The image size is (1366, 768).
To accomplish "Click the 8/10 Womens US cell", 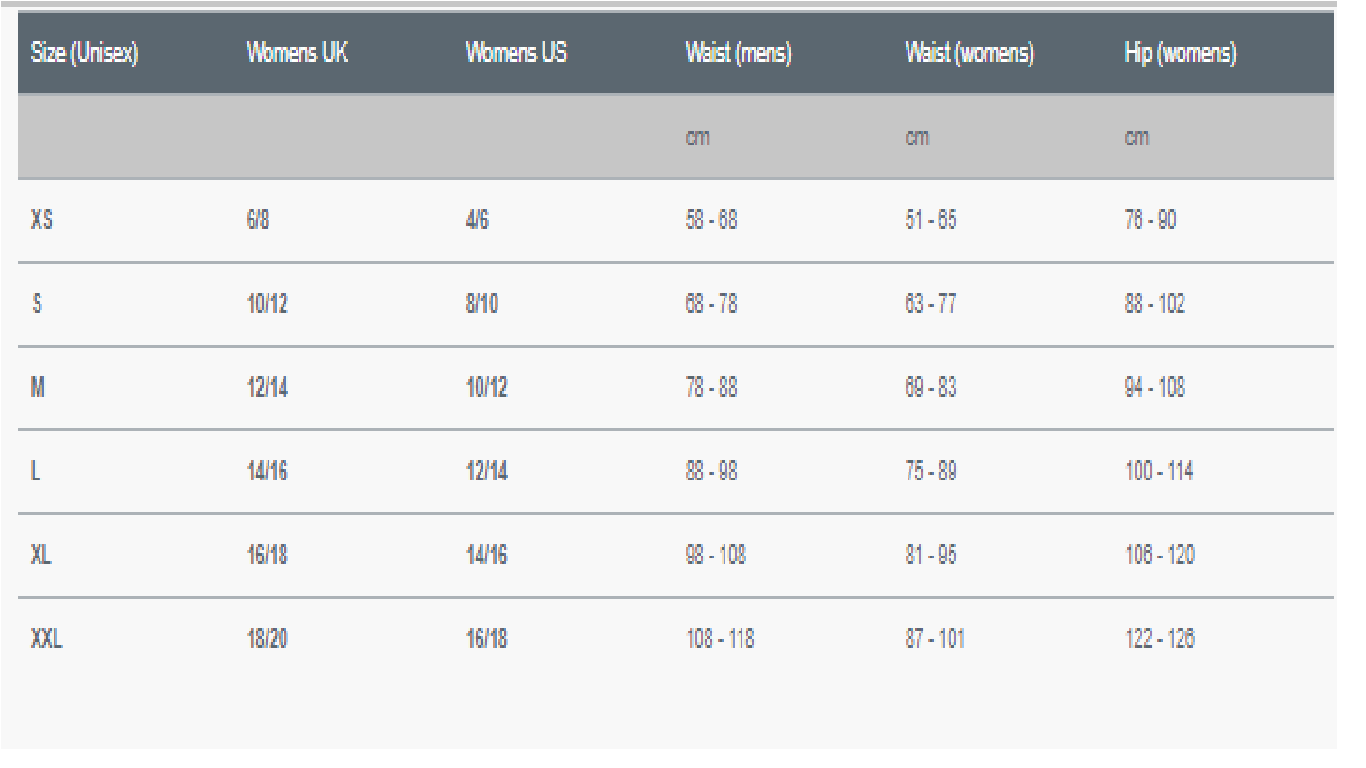I will tap(482, 305).
